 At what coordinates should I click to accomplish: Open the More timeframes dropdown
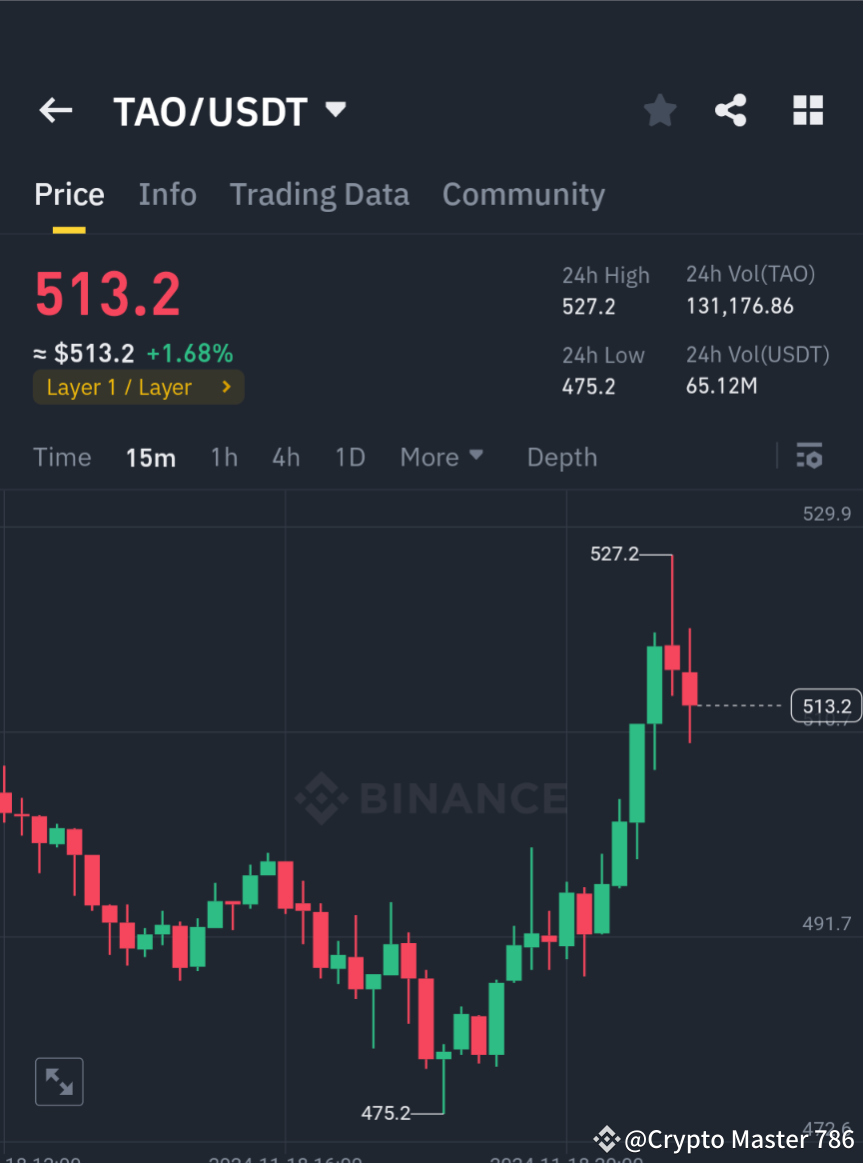tap(441, 456)
